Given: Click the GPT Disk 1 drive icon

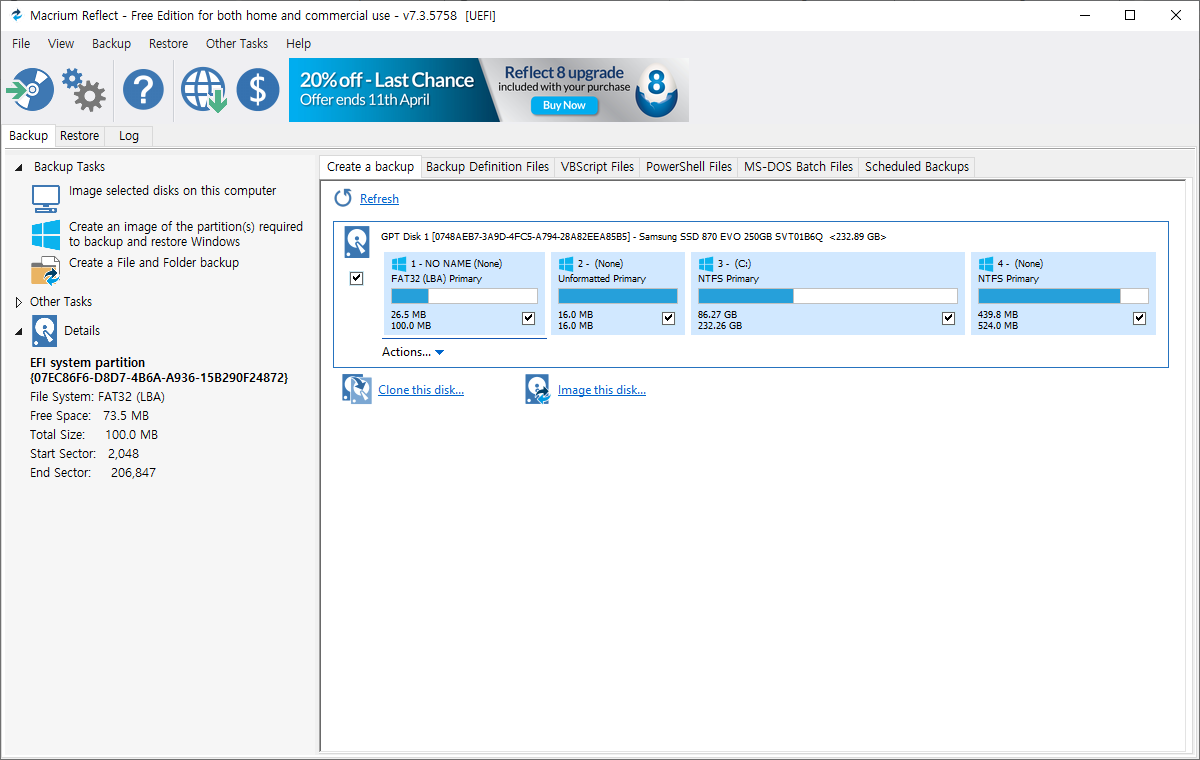Looking at the screenshot, I should pos(357,242).
